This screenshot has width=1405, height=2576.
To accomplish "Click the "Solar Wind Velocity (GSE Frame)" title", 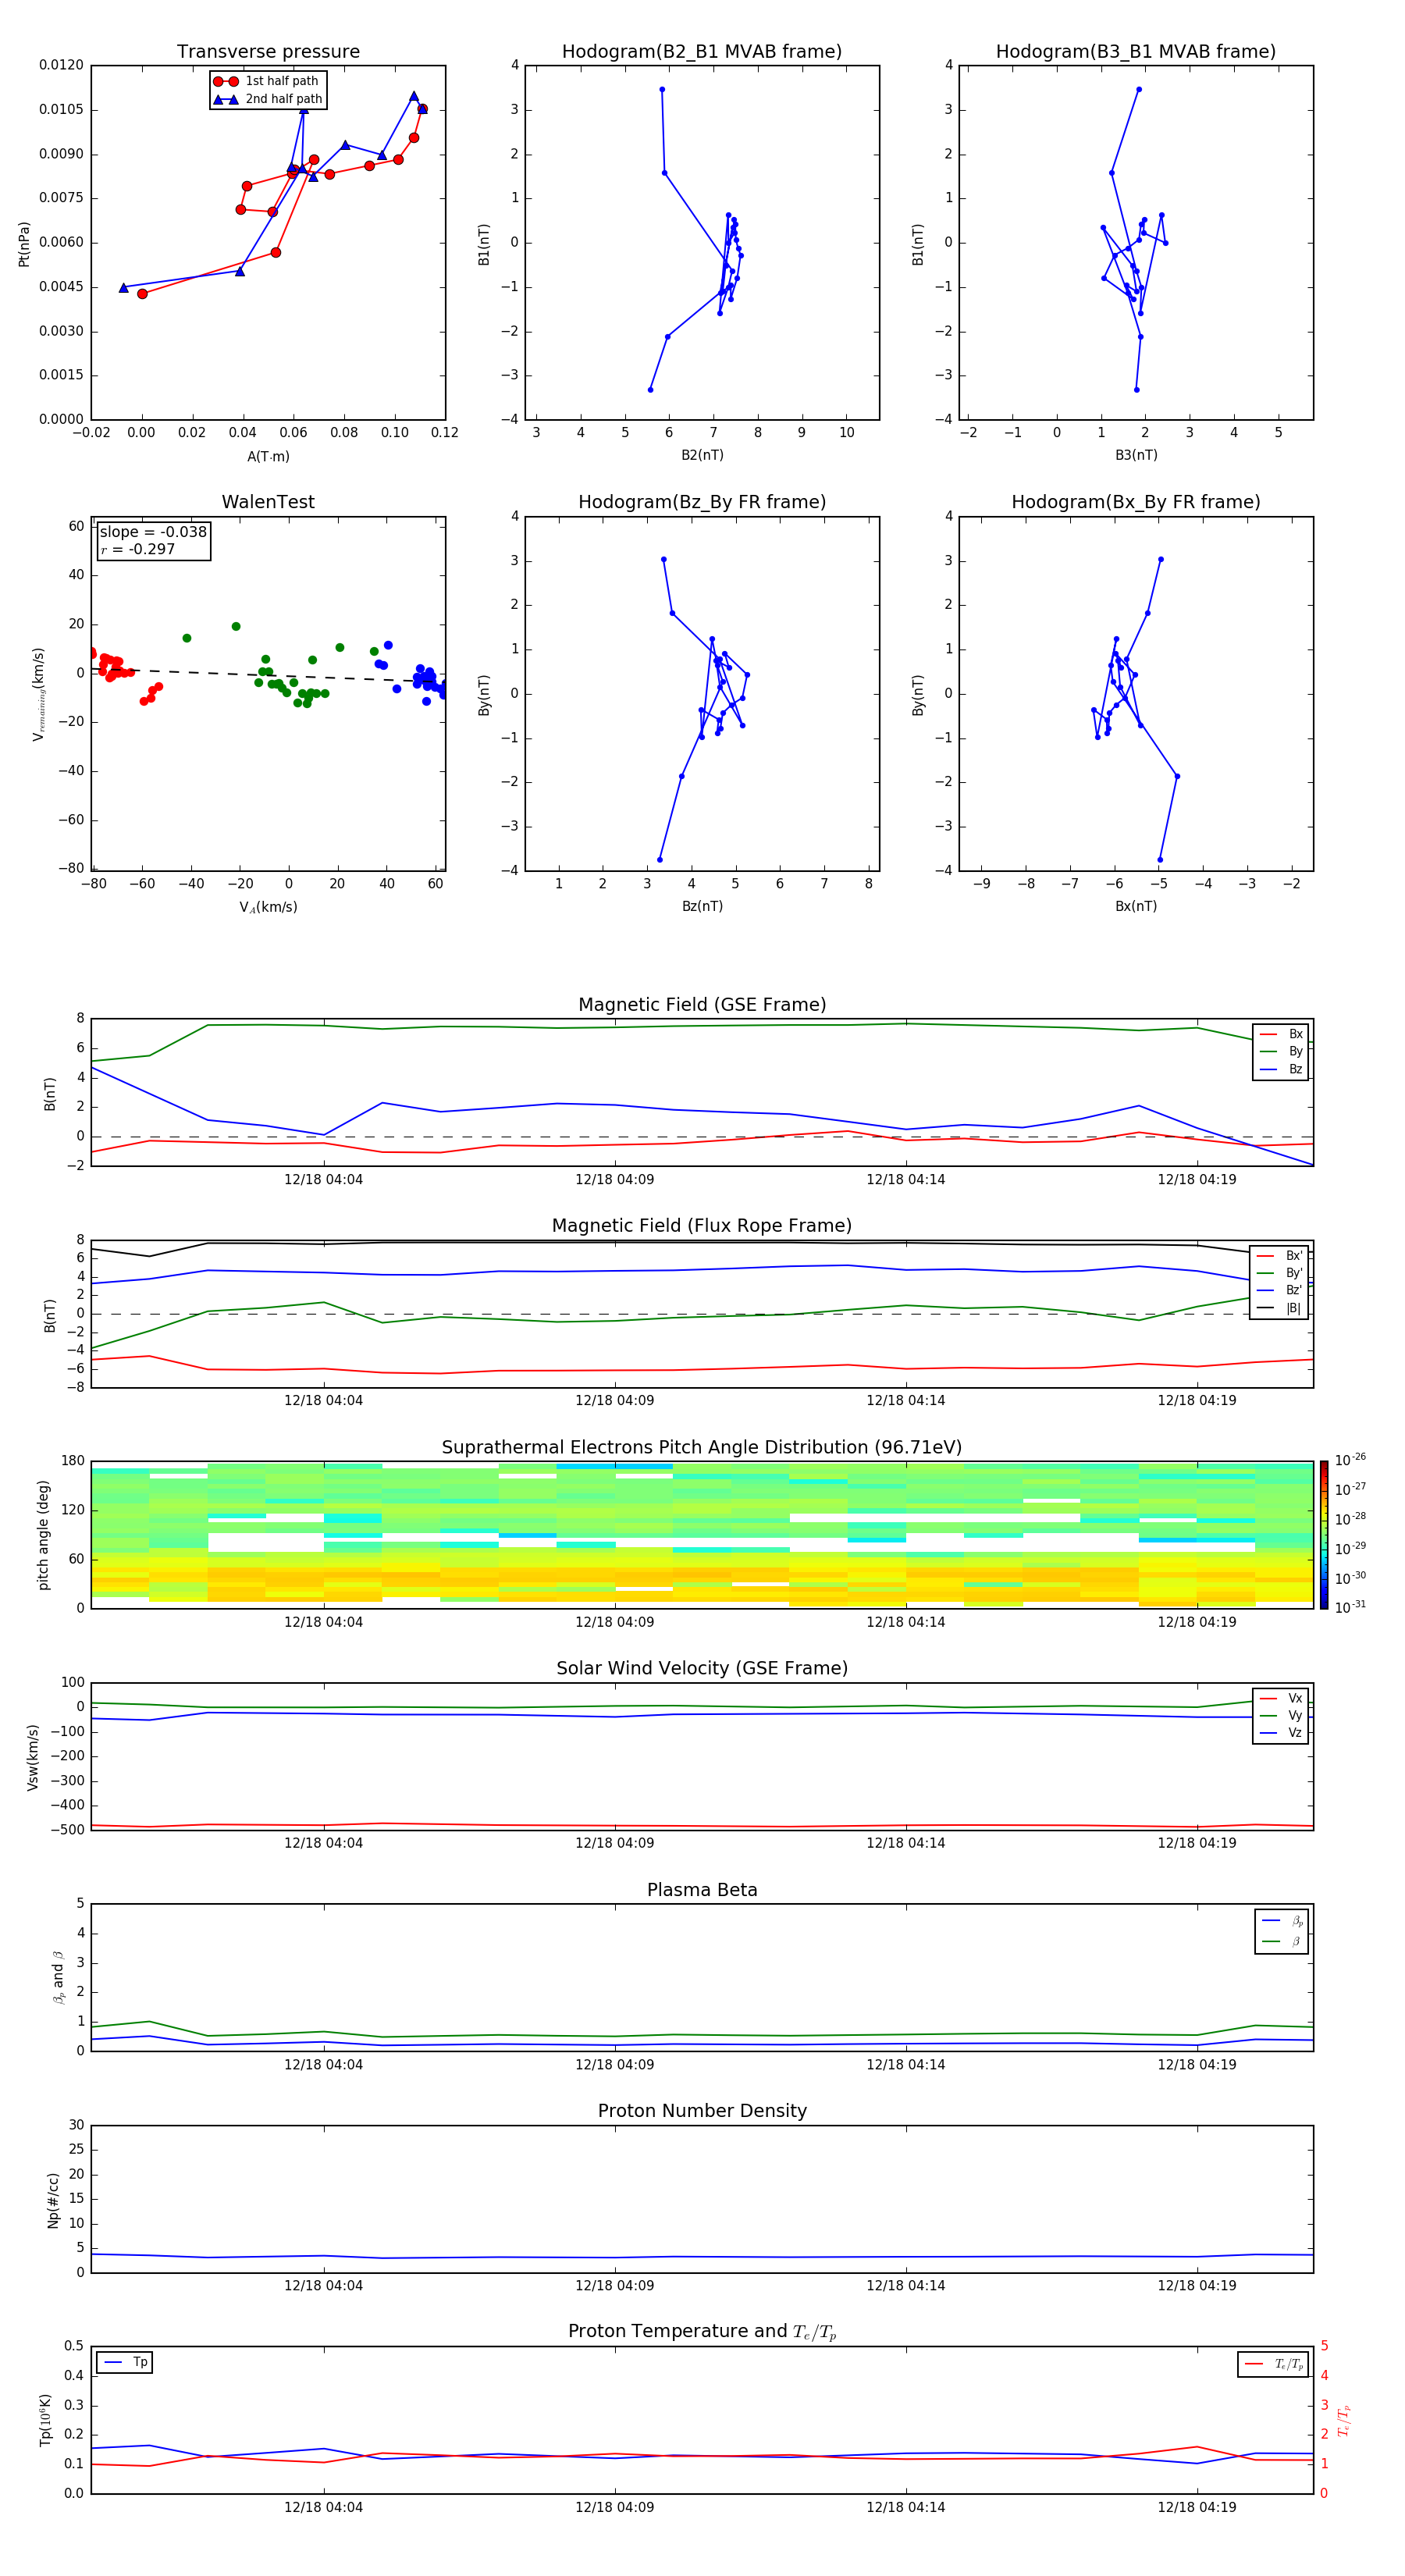I will pyautogui.click(x=702, y=1668).
